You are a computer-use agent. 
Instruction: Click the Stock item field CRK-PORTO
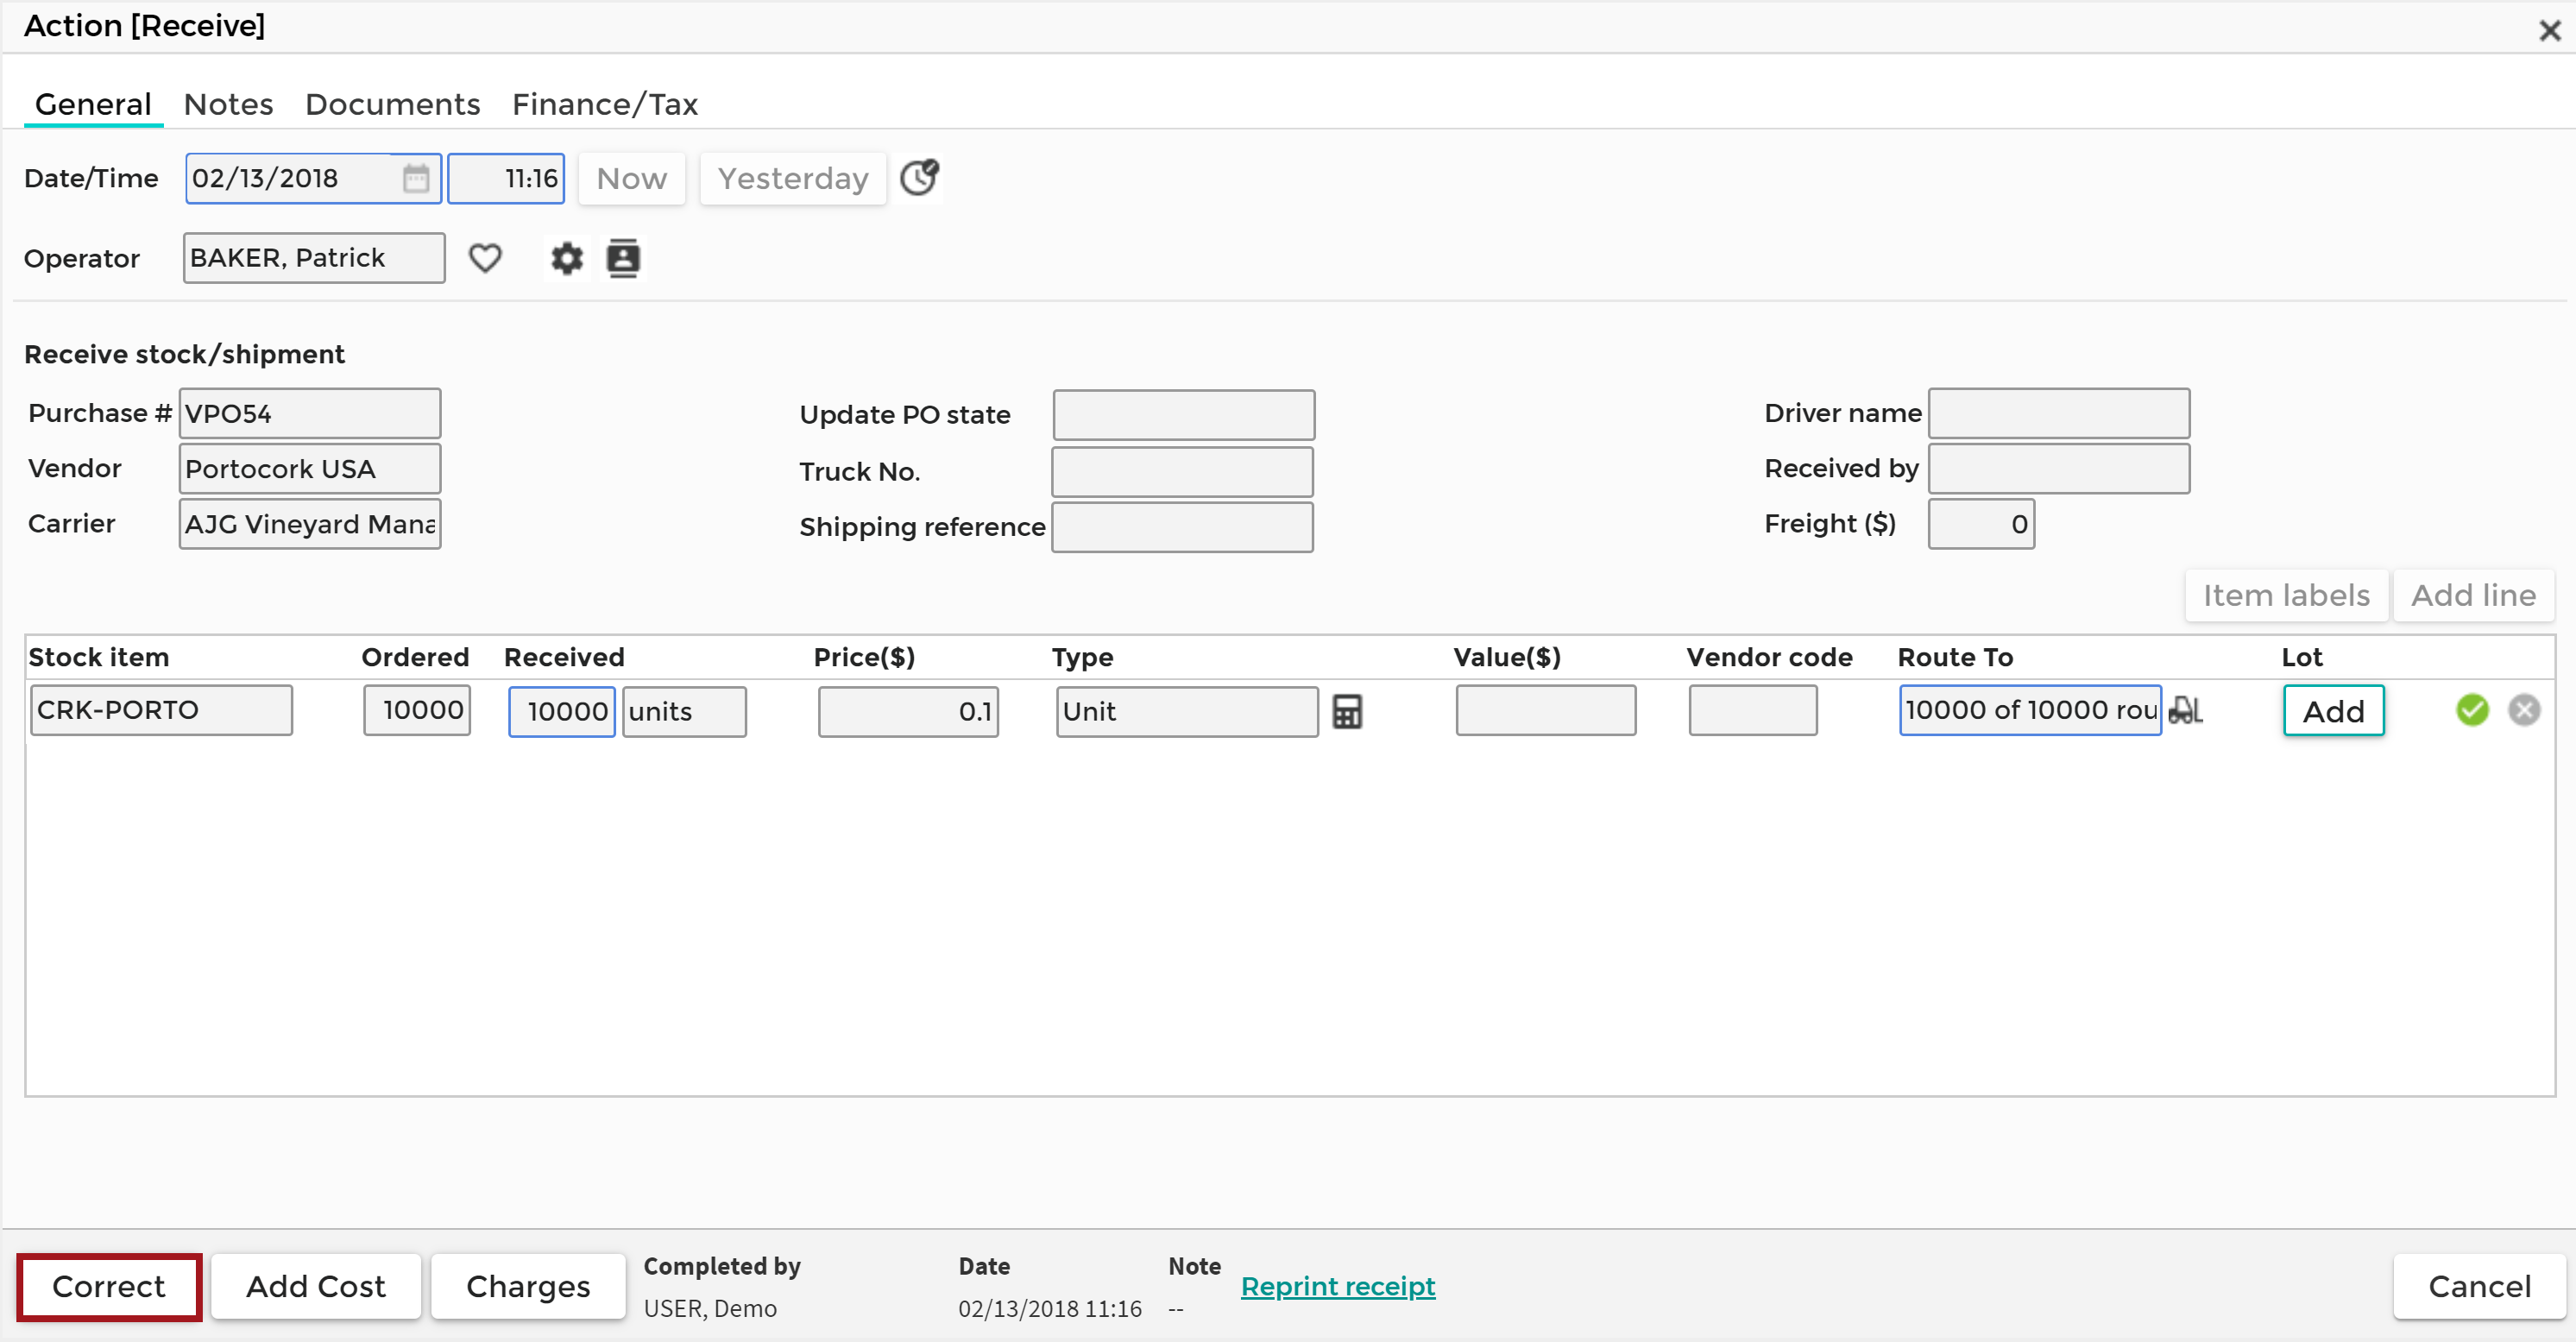click(161, 711)
